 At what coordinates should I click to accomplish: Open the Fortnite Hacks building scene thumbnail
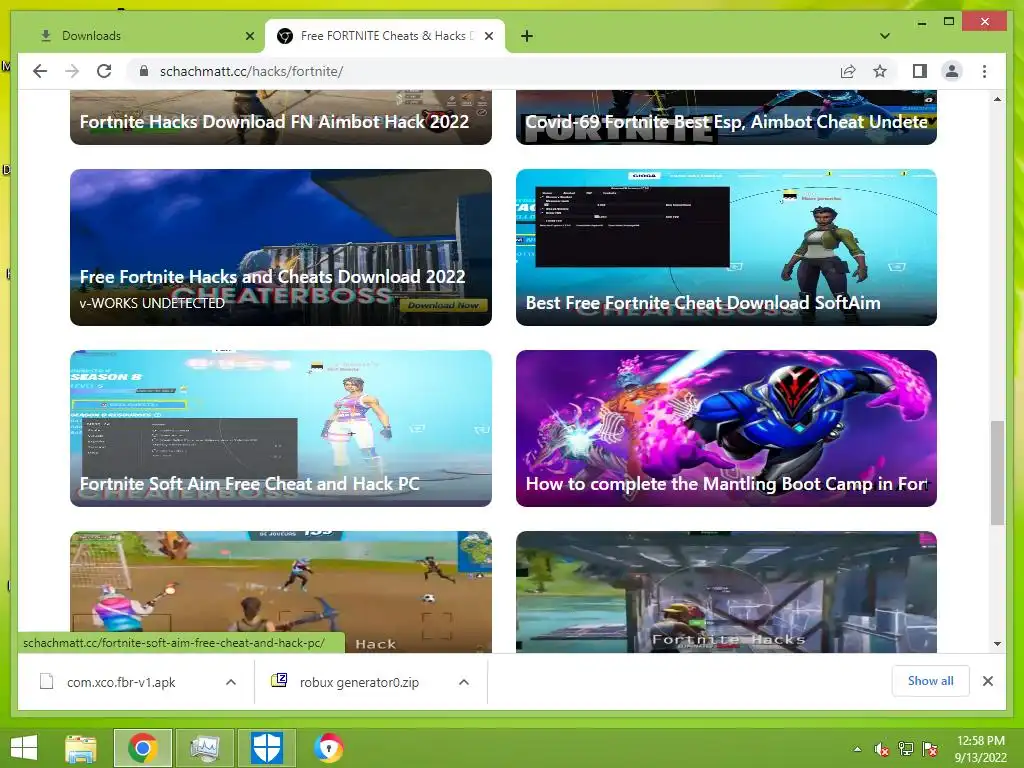coord(726,592)
